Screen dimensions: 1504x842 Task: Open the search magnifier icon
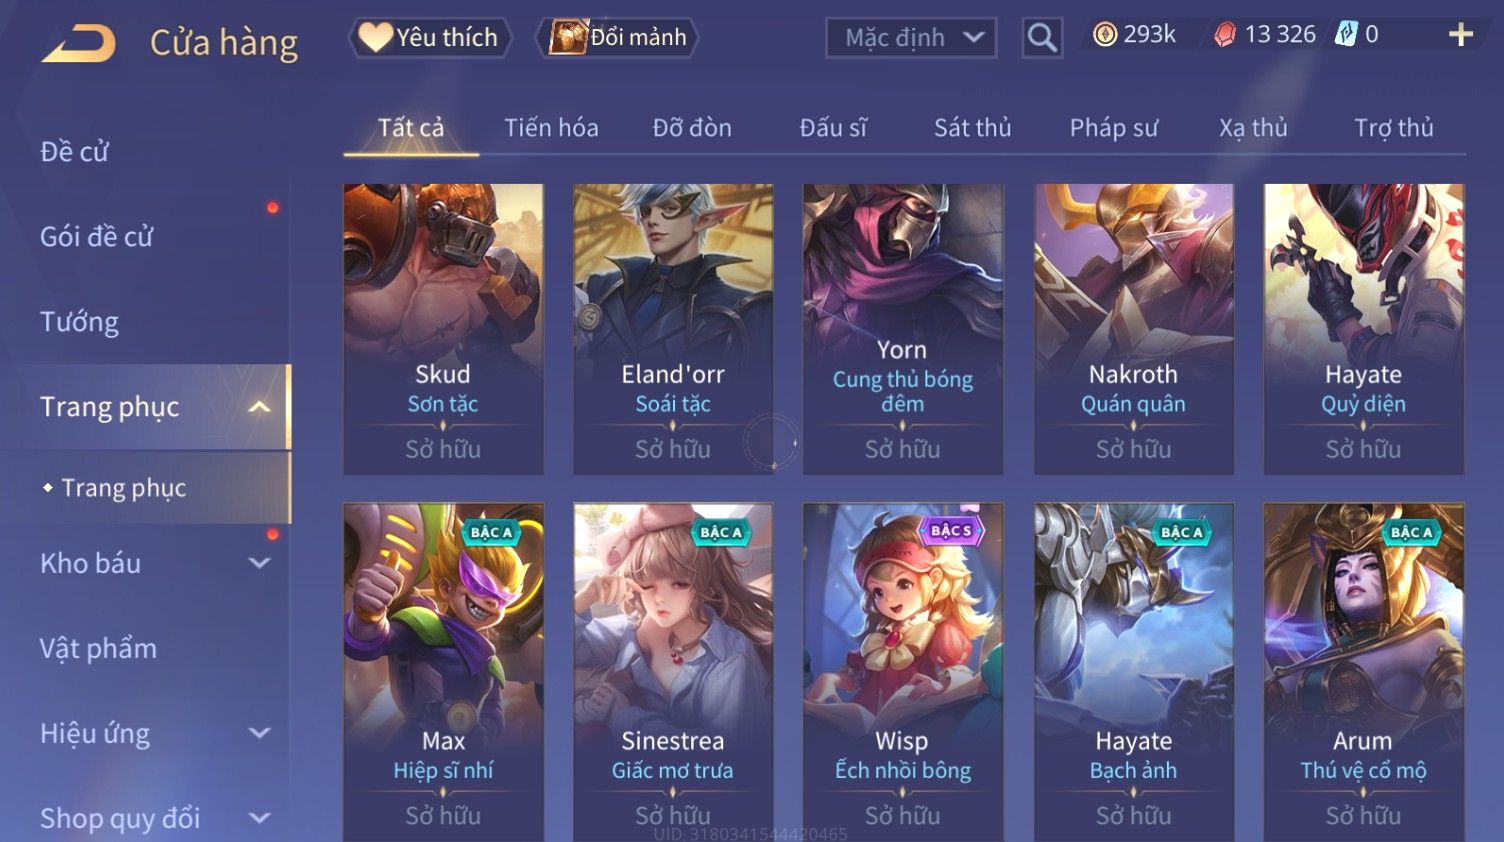1042,38
